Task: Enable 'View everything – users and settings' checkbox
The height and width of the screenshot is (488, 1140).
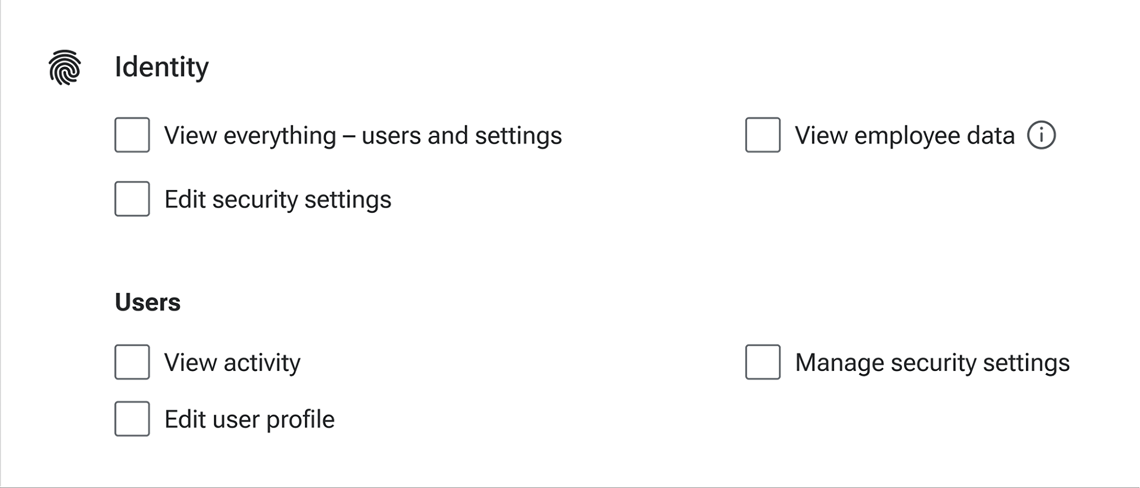Action: pyautogui.click(x=132, y=135)
